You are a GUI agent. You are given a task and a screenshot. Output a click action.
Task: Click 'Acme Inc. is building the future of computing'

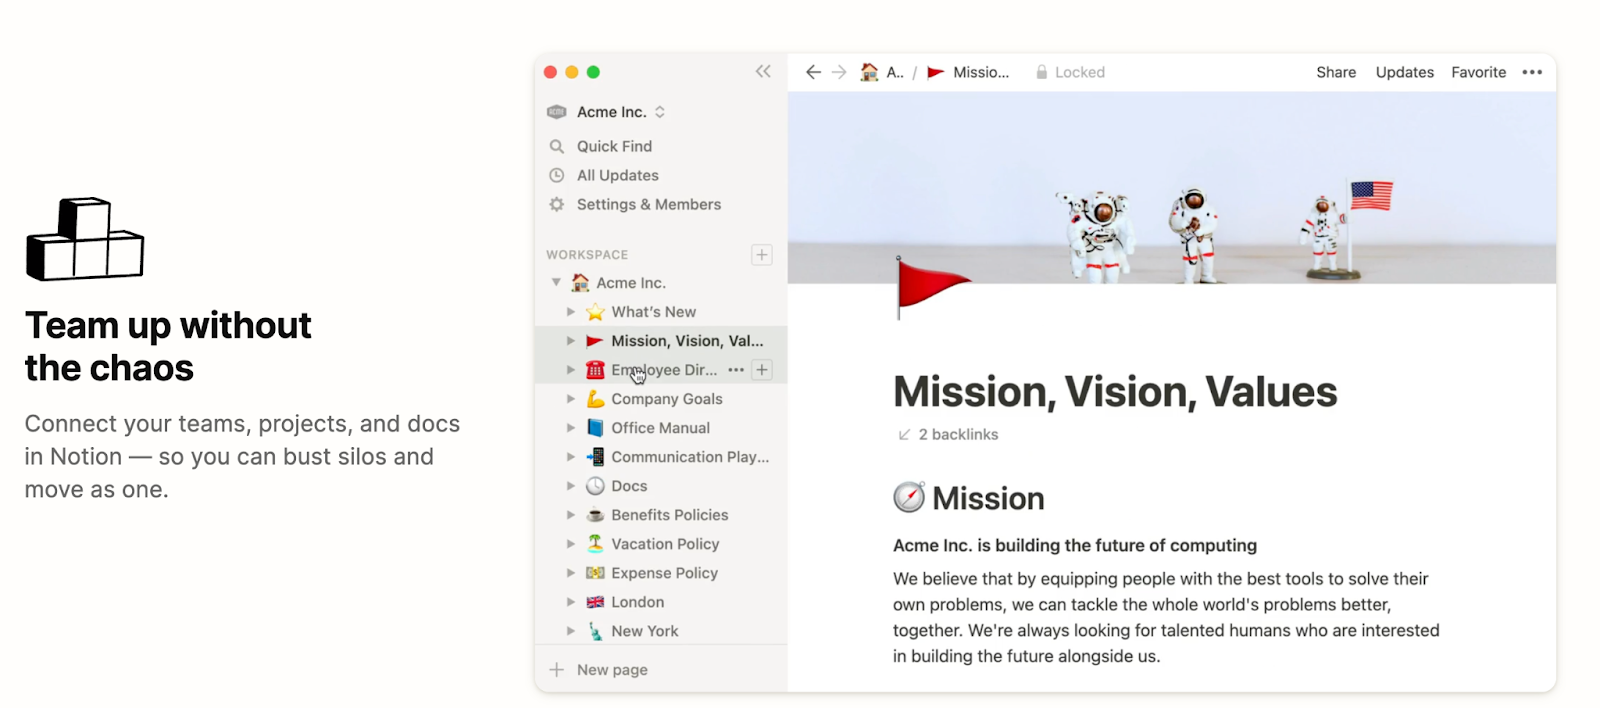coord(1075,545)
